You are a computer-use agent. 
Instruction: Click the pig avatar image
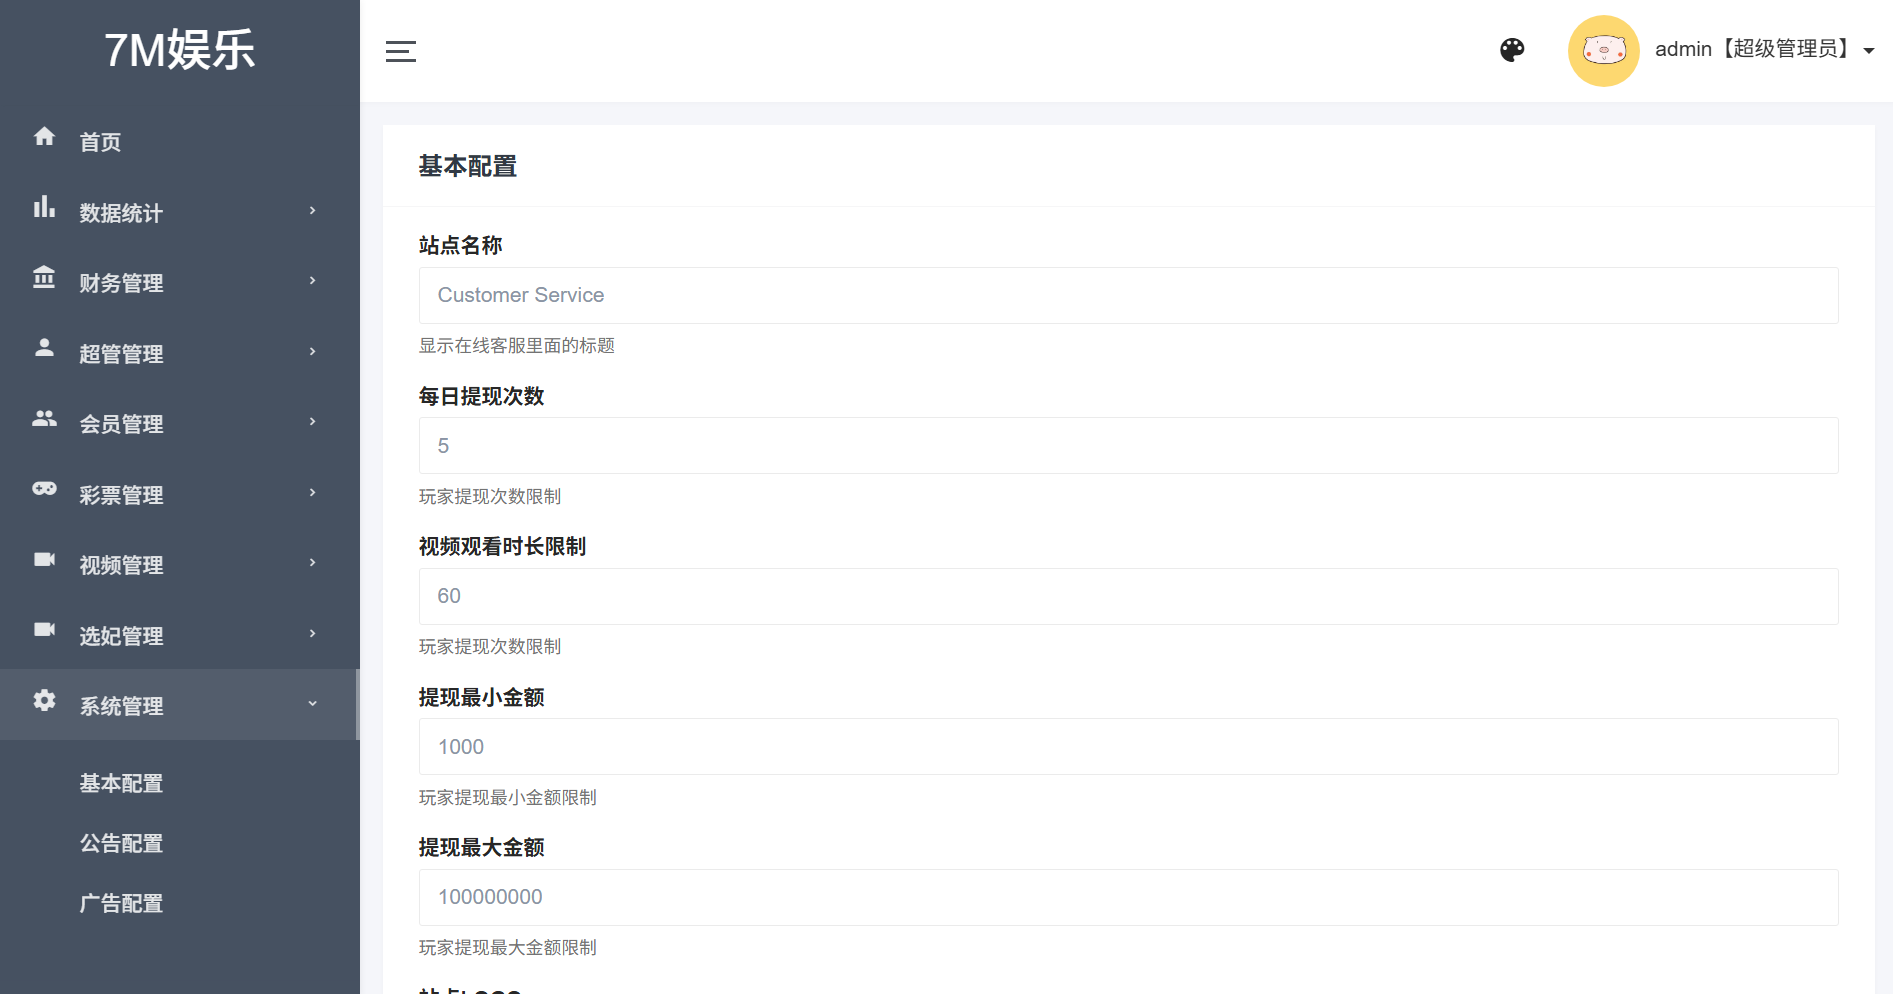click(x=1603, y=51)
